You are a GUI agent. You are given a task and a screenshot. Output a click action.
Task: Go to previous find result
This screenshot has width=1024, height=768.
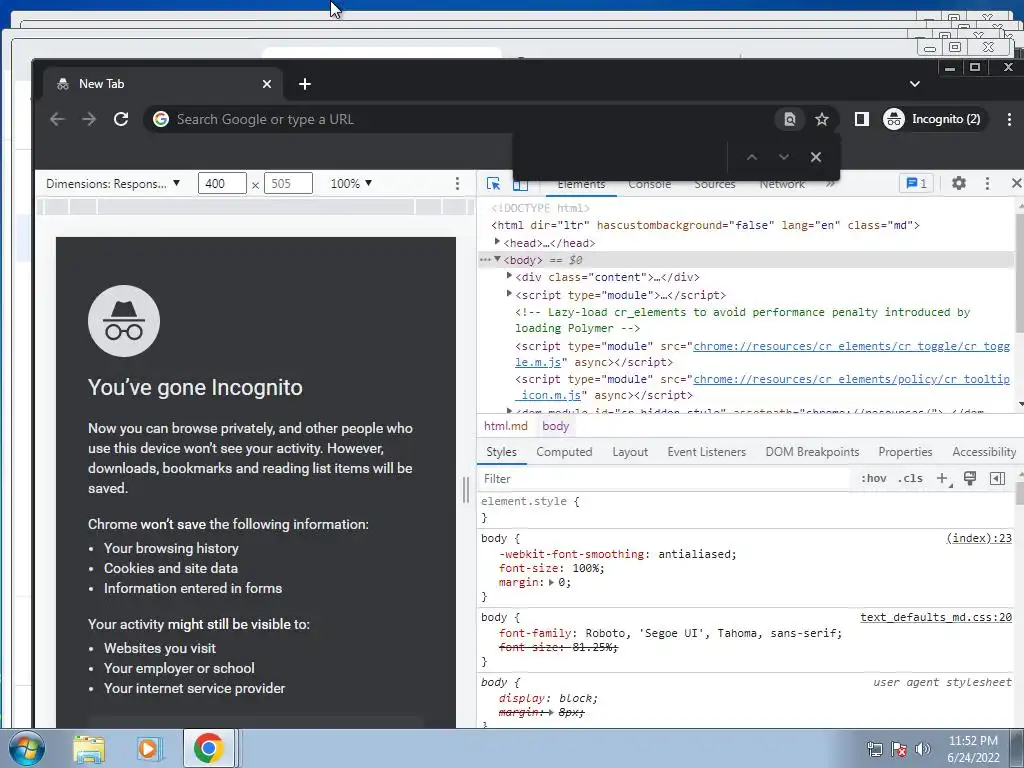(x=752, y=157)
